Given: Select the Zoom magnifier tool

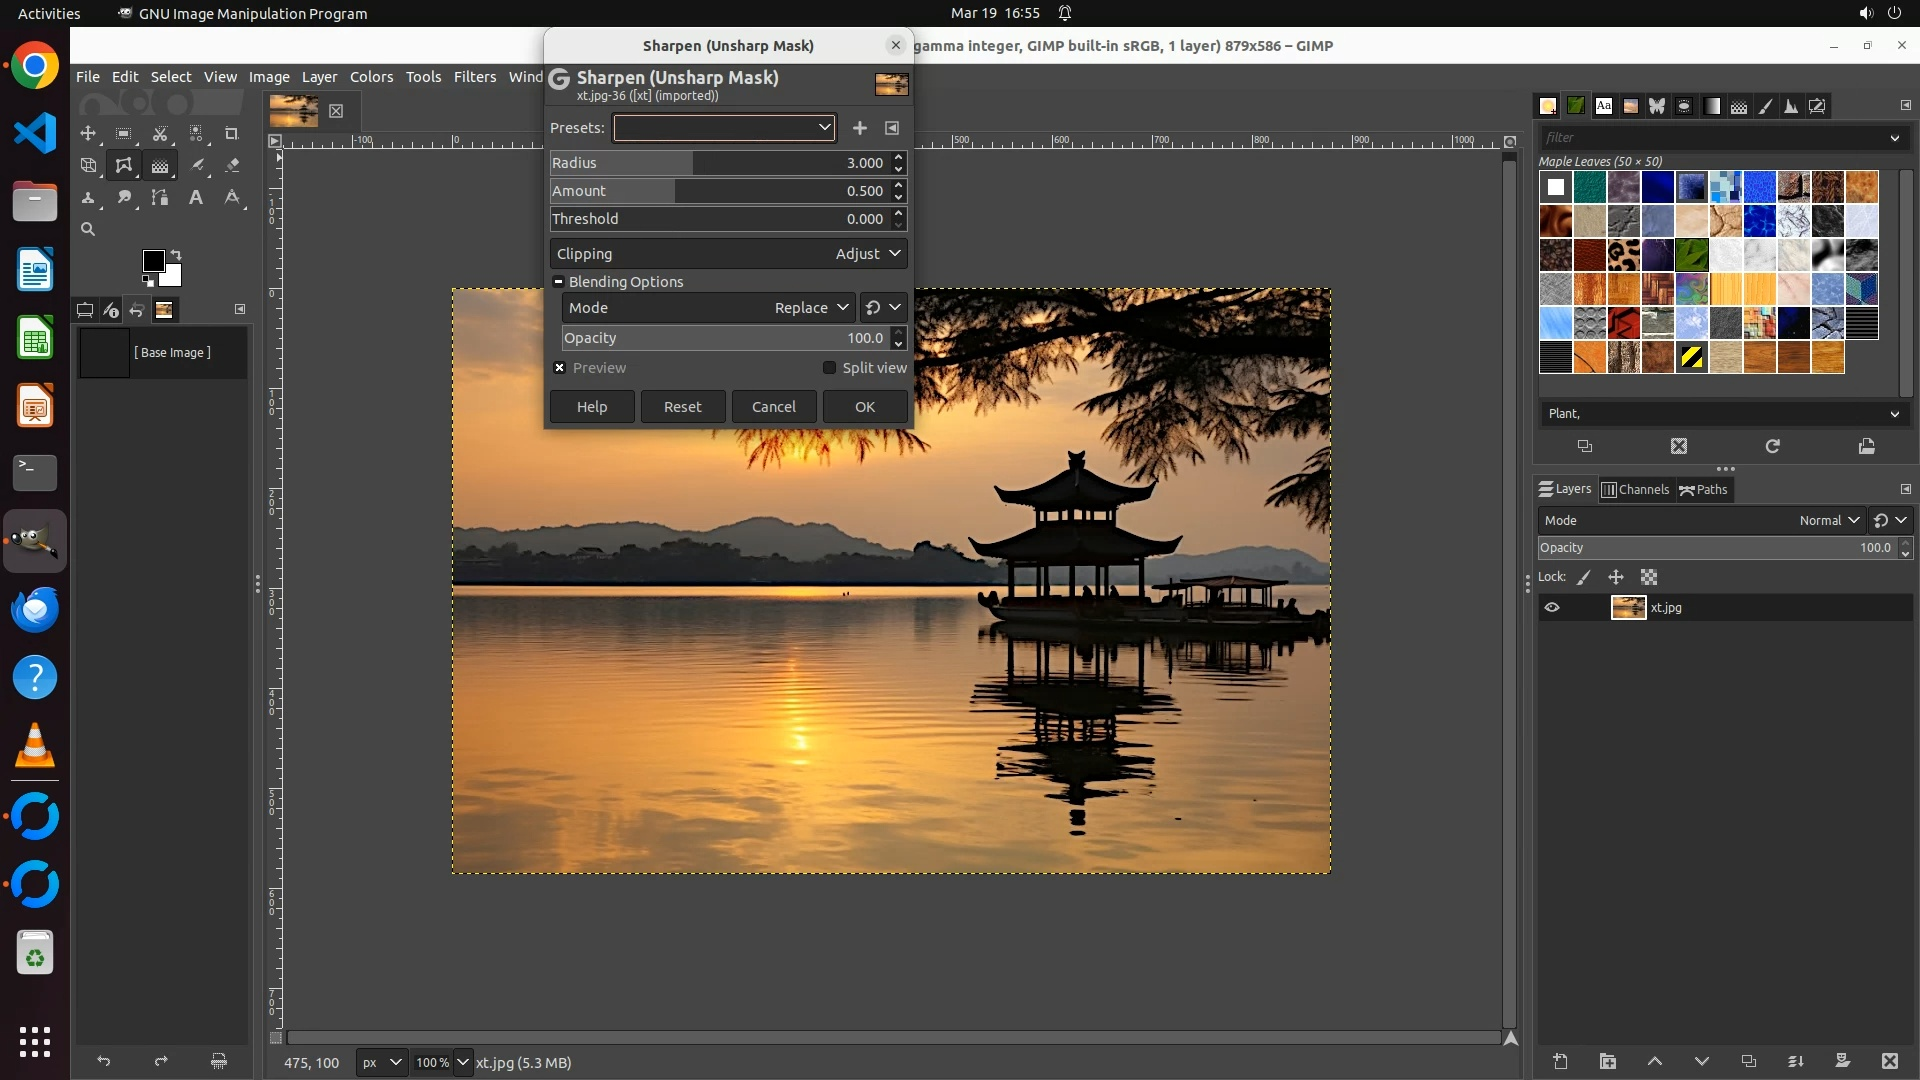Looking at the screenshot, I should point(88,230).
